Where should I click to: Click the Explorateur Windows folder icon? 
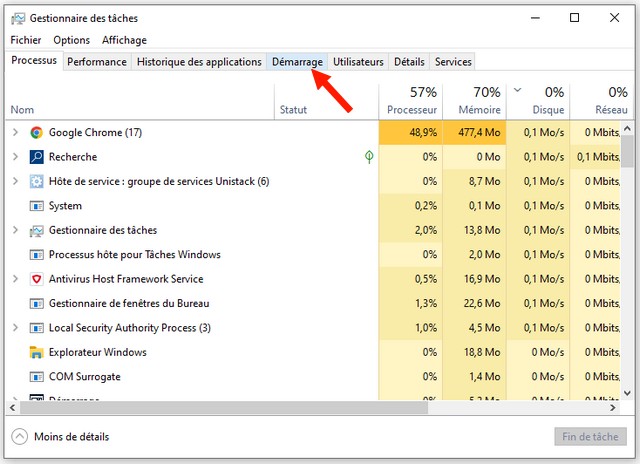37,352
